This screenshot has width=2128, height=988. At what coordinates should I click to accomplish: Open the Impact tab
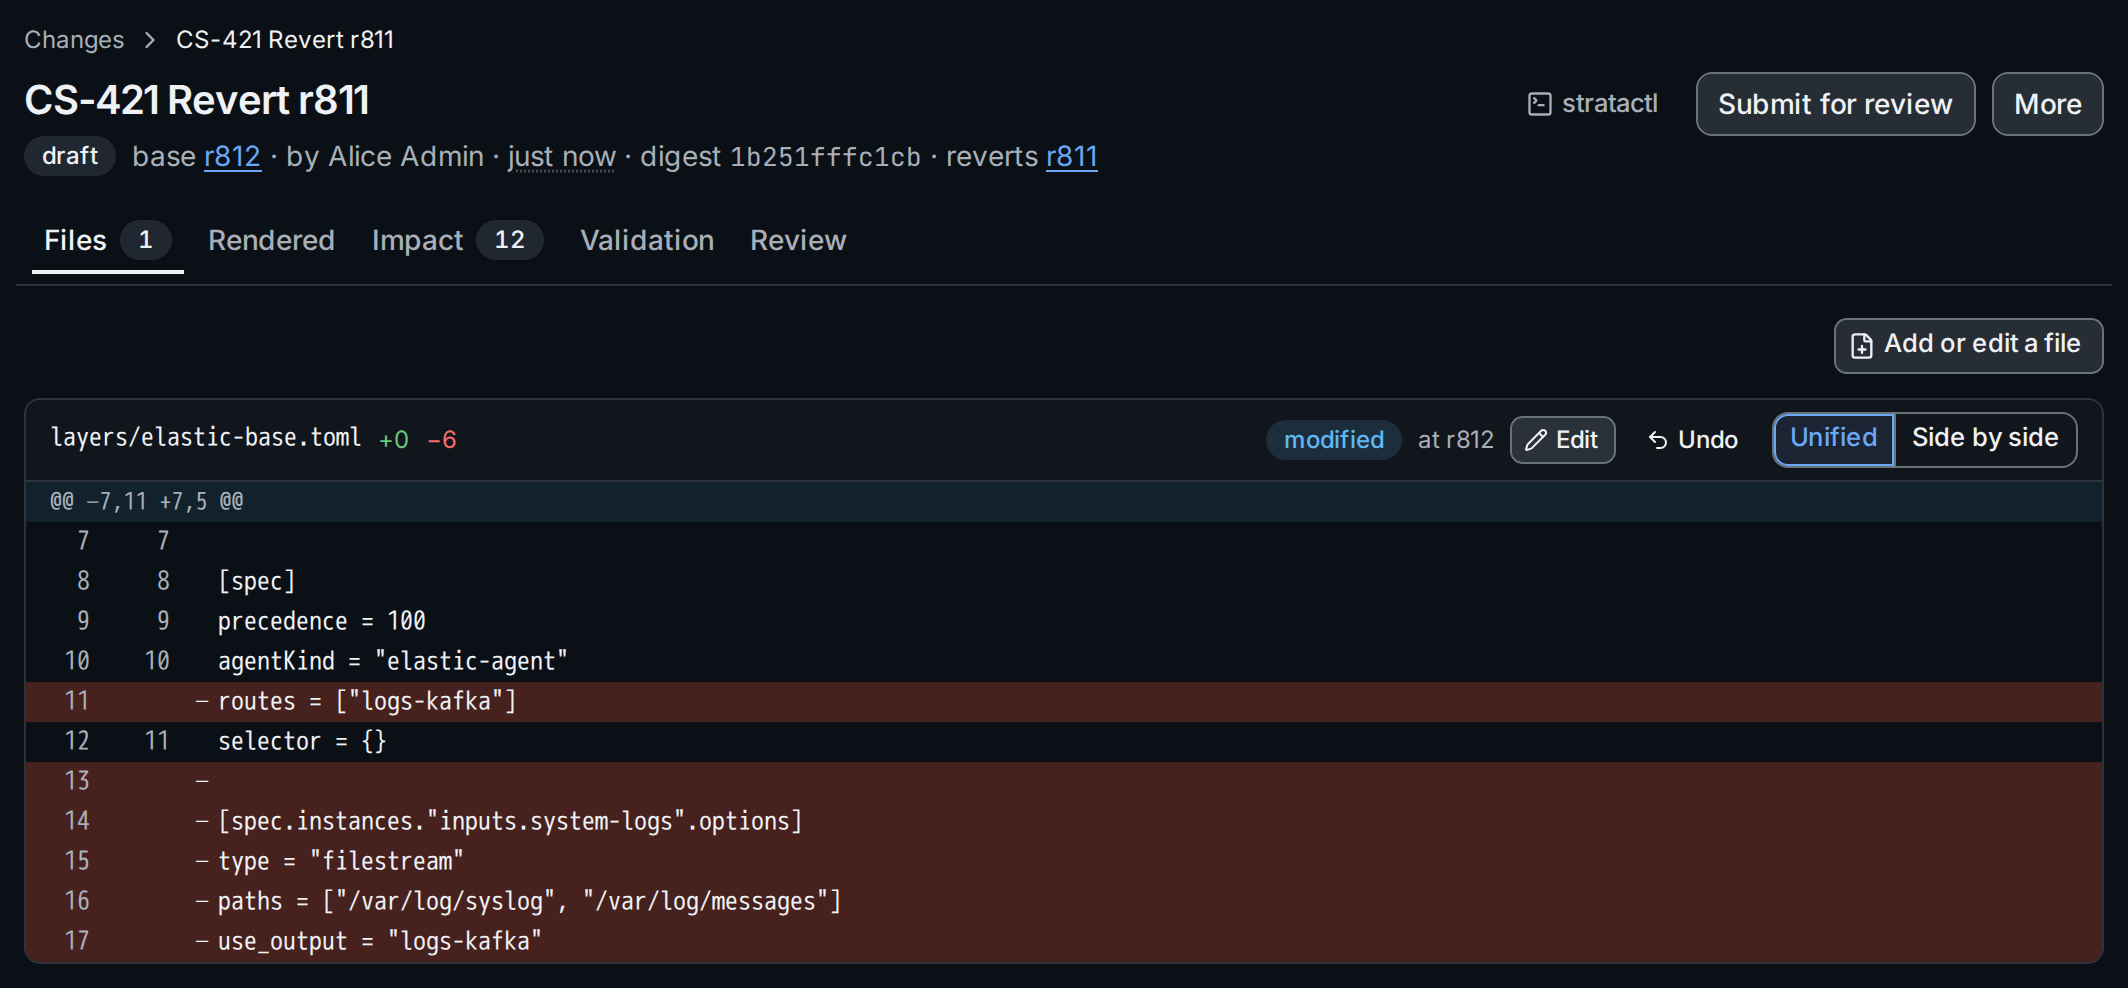(x=457, y=241)
